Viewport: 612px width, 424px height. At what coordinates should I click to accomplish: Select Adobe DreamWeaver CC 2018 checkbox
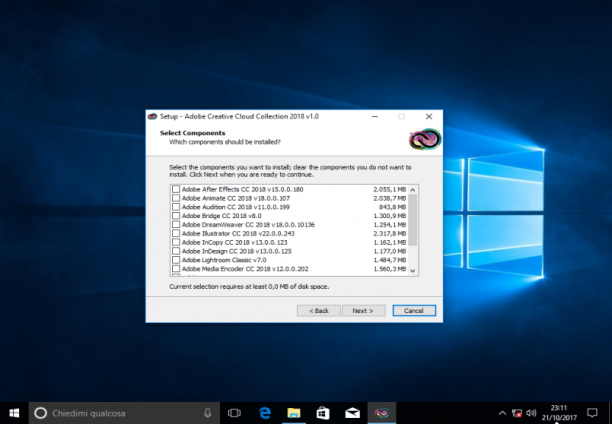tap(176, 225)
